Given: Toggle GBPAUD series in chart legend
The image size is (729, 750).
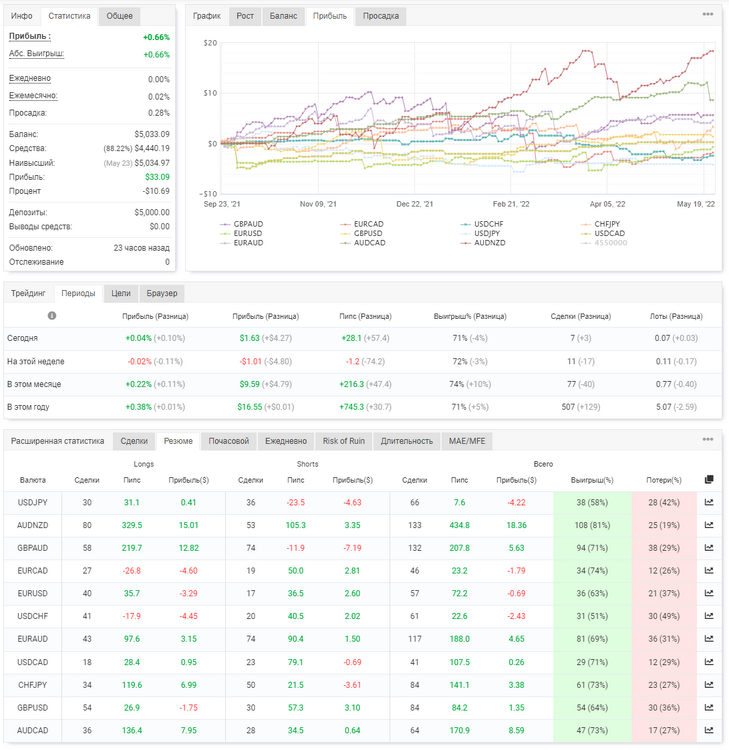Looking at the screenshot, I should coord(242,224).
